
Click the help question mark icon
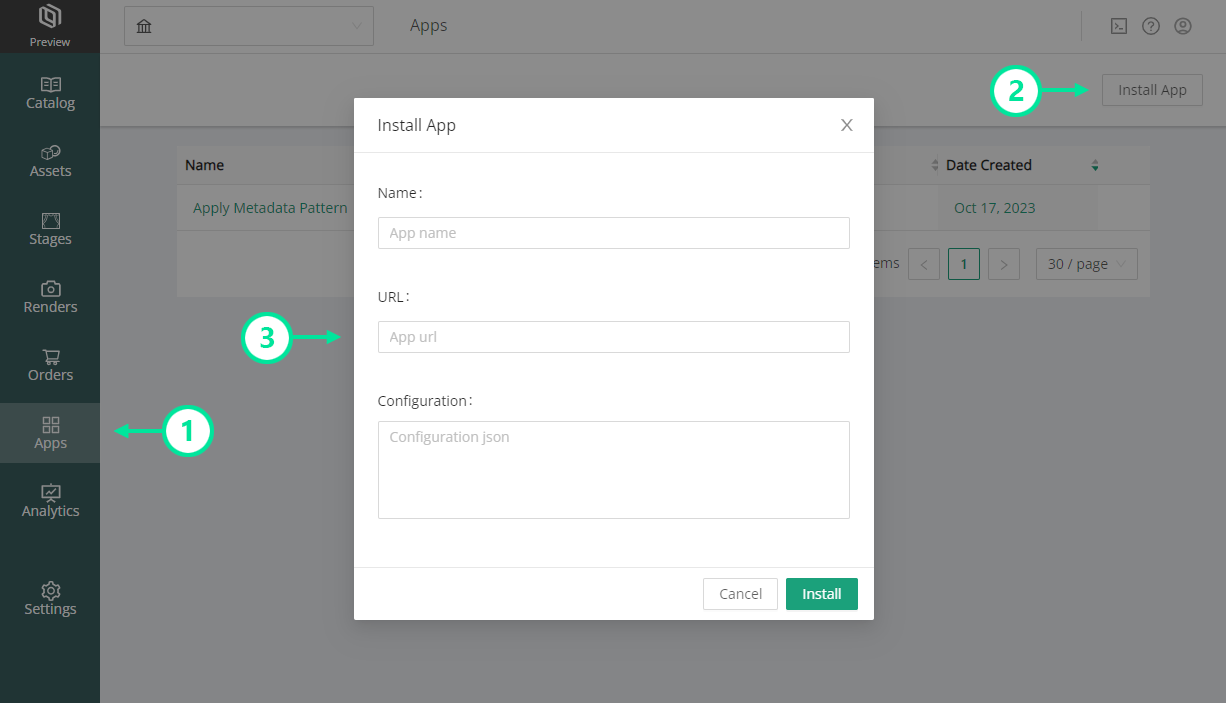pos(1151,26)
